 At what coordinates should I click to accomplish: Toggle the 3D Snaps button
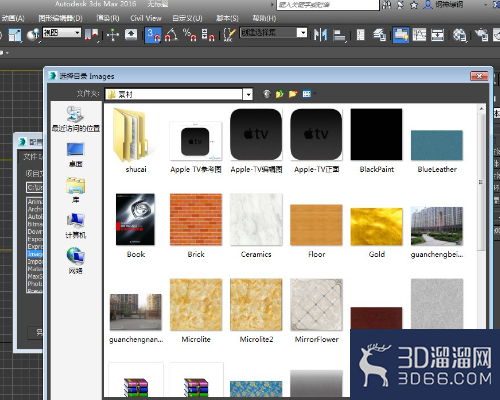pos(153,35)
